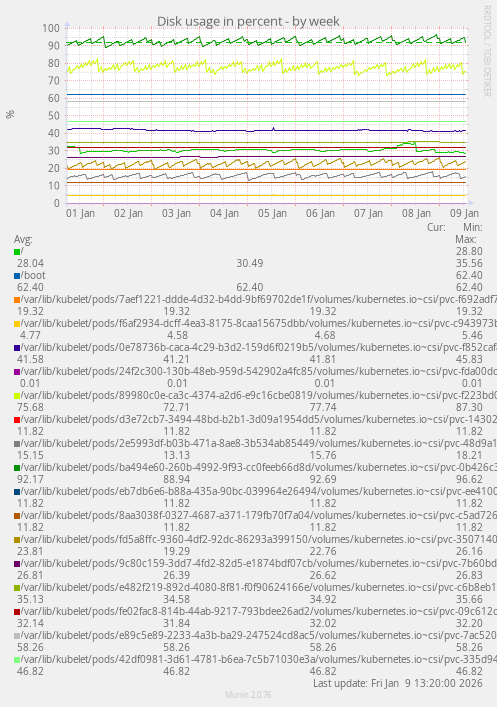The width and height of the screenshot is (497, 707).
Task: Click the '%' y-axis unit label
Action: tap(10, 114)
